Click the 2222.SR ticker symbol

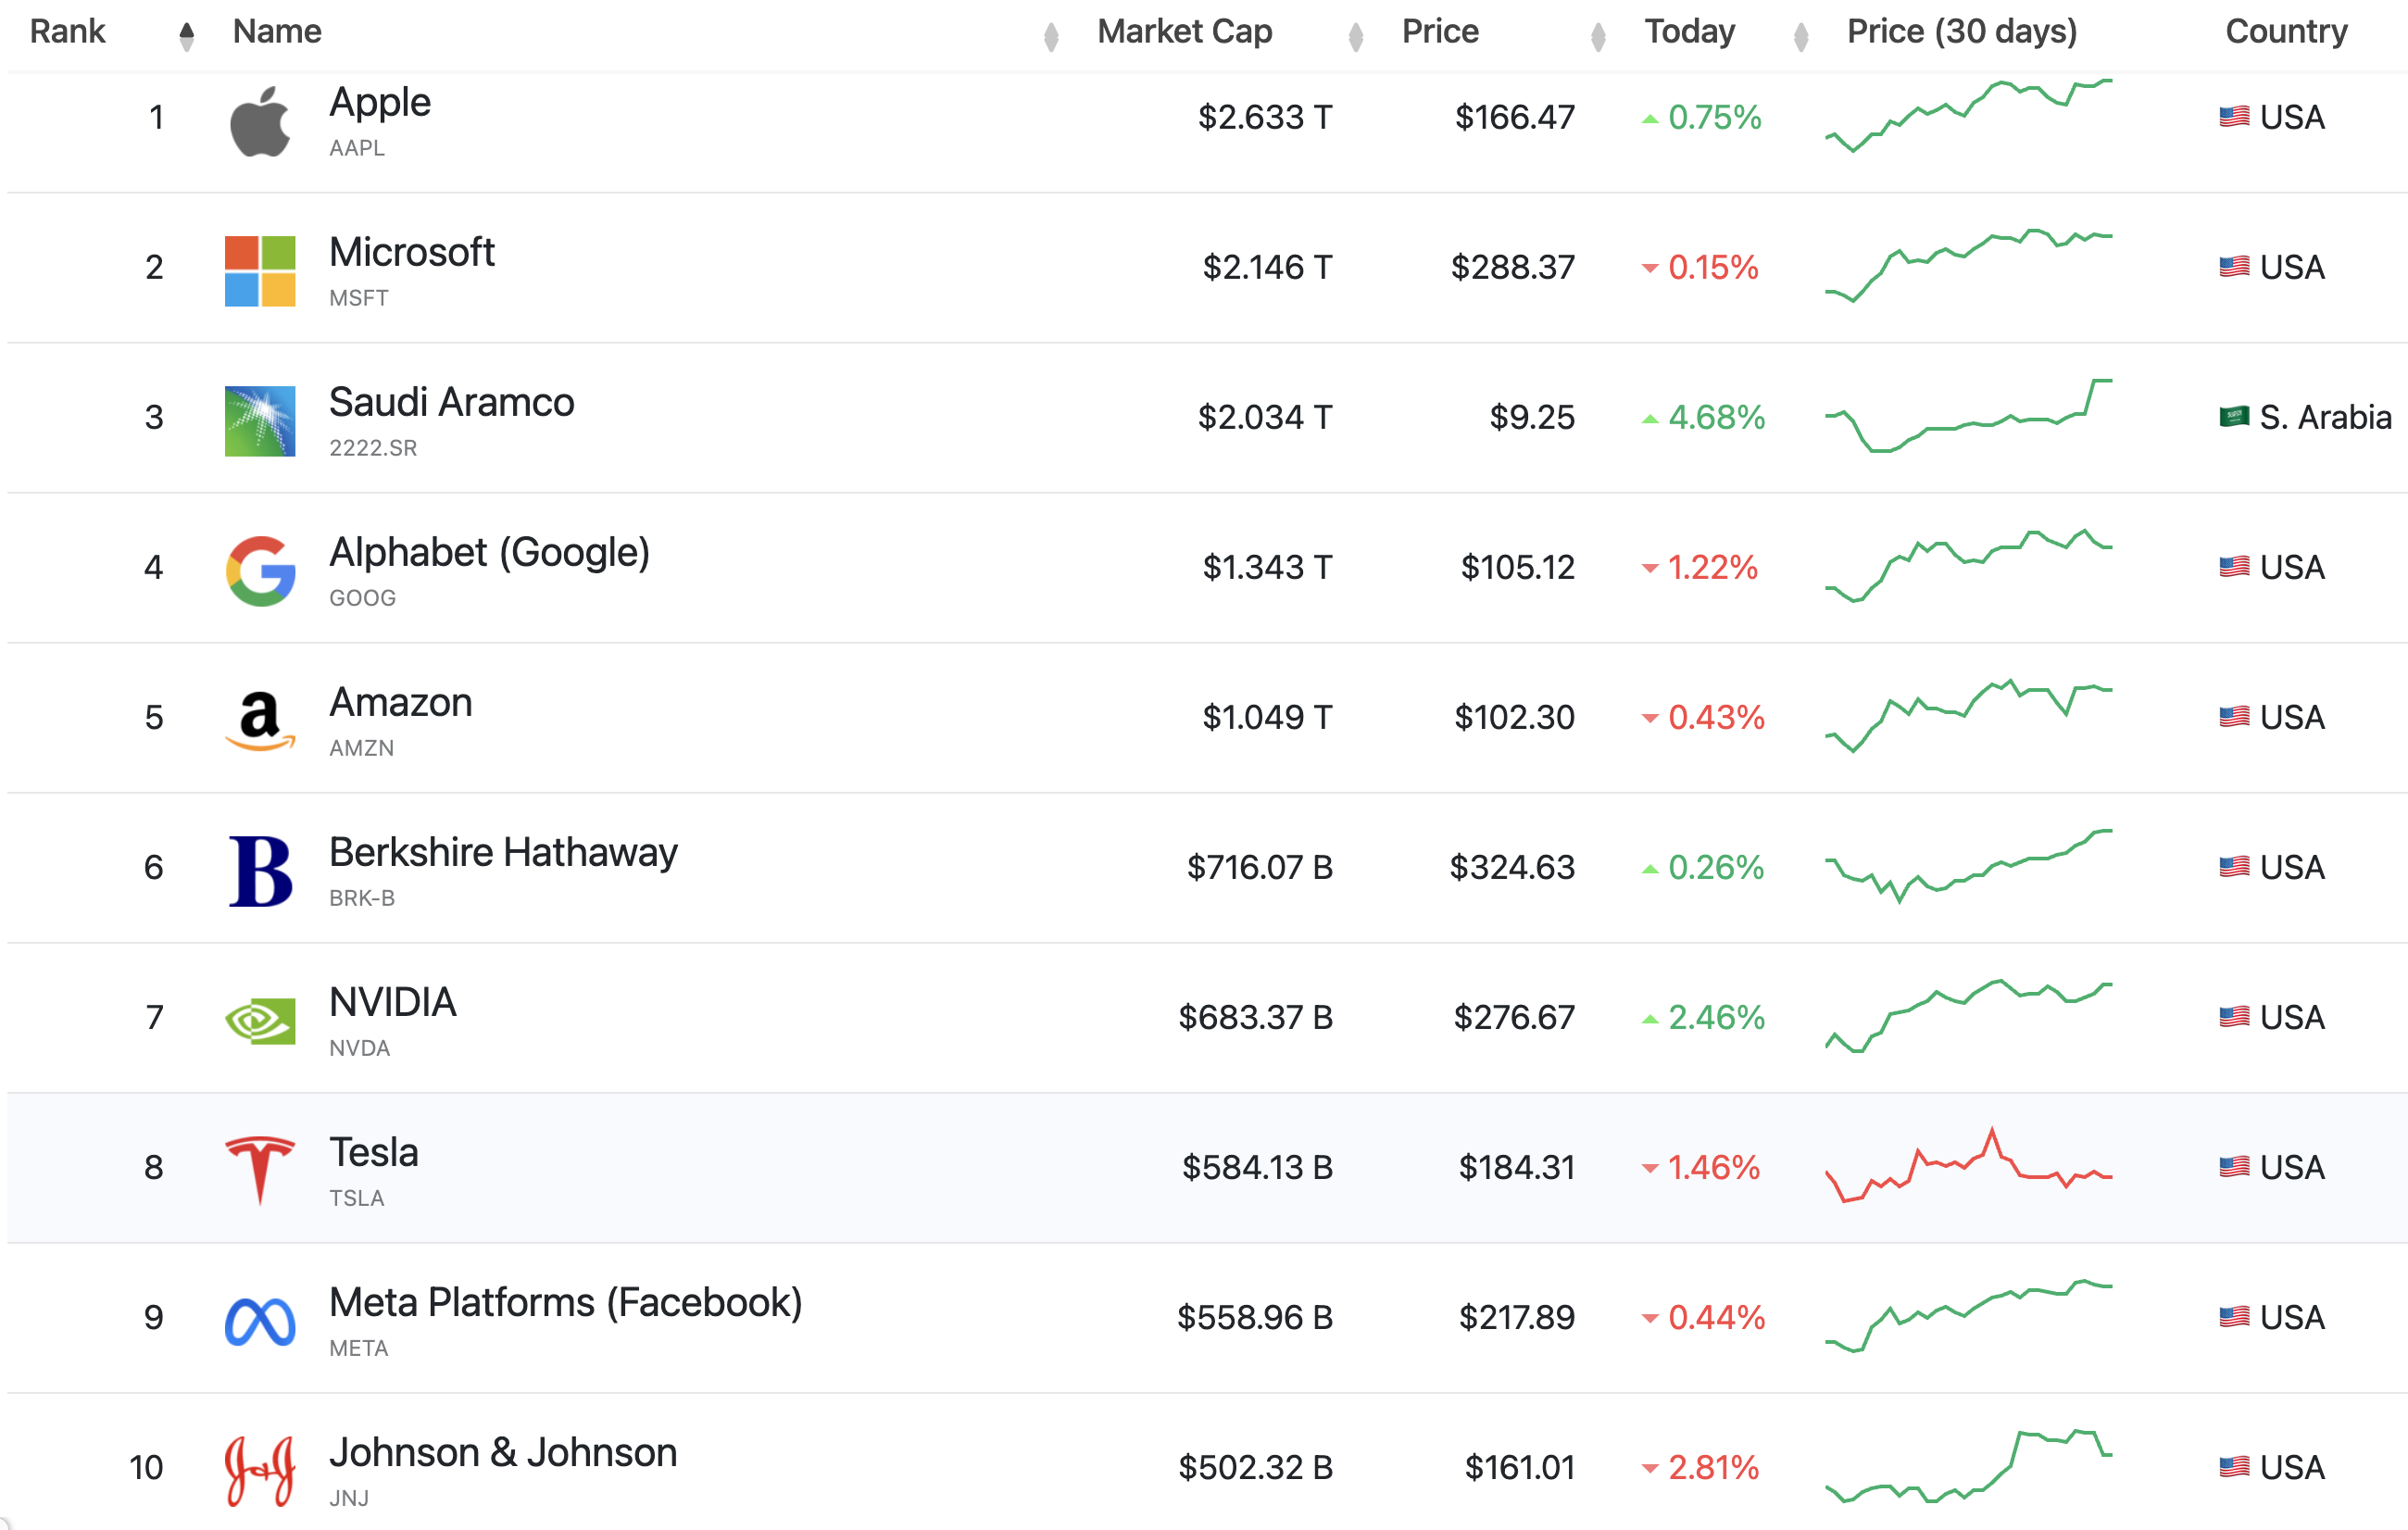[373, 448]
